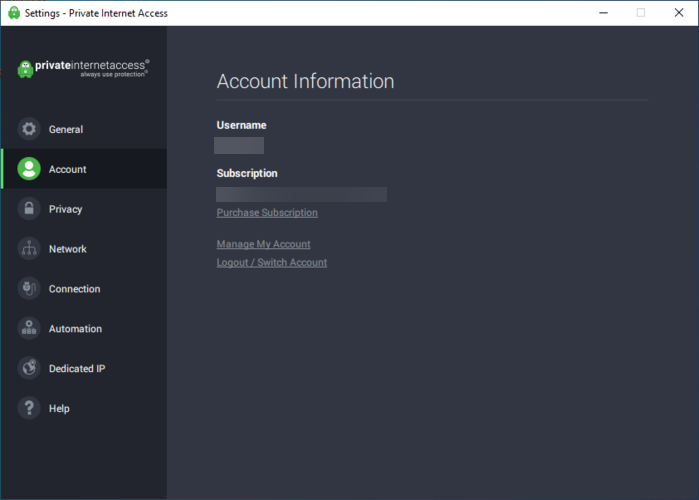Select the Account tab label
Viewport: 699px width, 500px height.
tap(67, 169)
